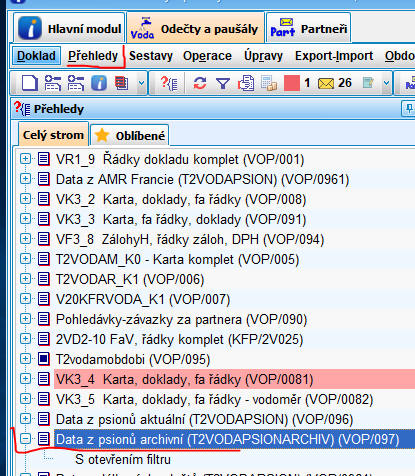The width and height of the screenshot is (415, 476).
Task: Click the red stacked records icon
Action: point(121,83)
